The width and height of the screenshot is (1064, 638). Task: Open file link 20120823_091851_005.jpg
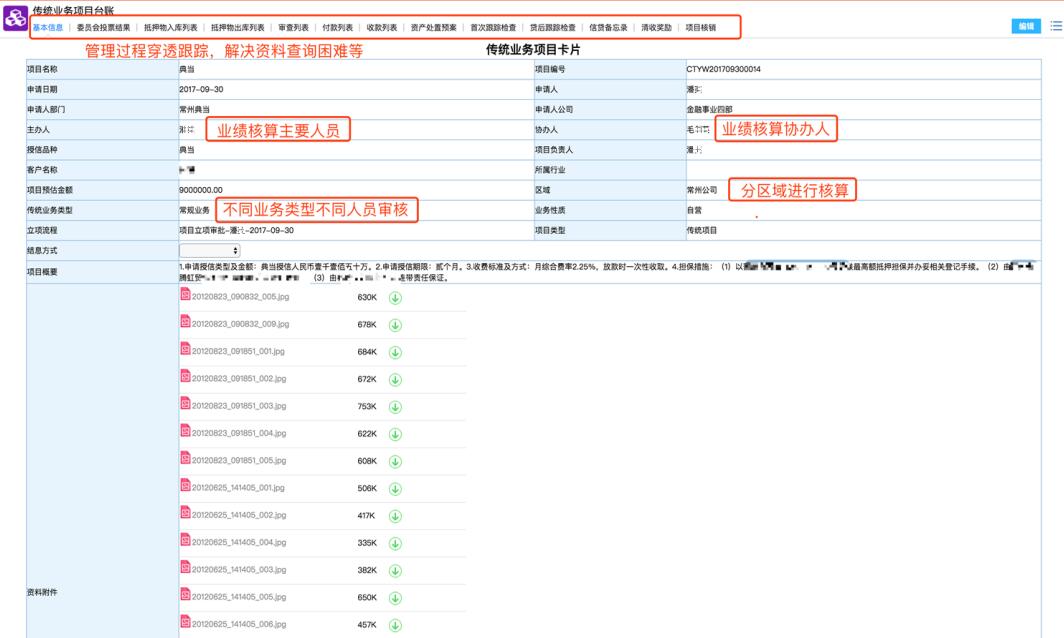(x=239, y=461)
